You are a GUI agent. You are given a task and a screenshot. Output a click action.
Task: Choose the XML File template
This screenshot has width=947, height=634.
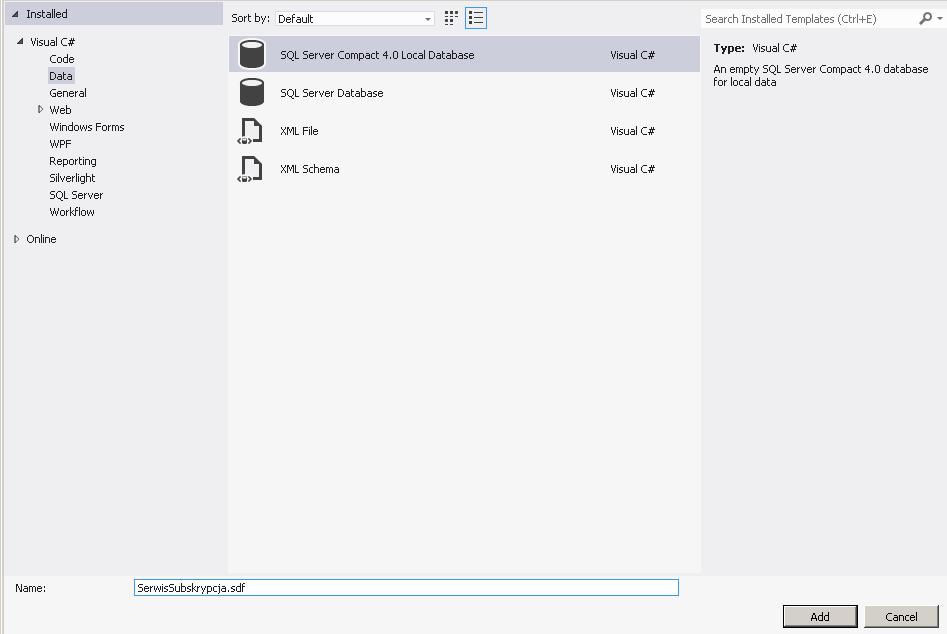point(464,131)
